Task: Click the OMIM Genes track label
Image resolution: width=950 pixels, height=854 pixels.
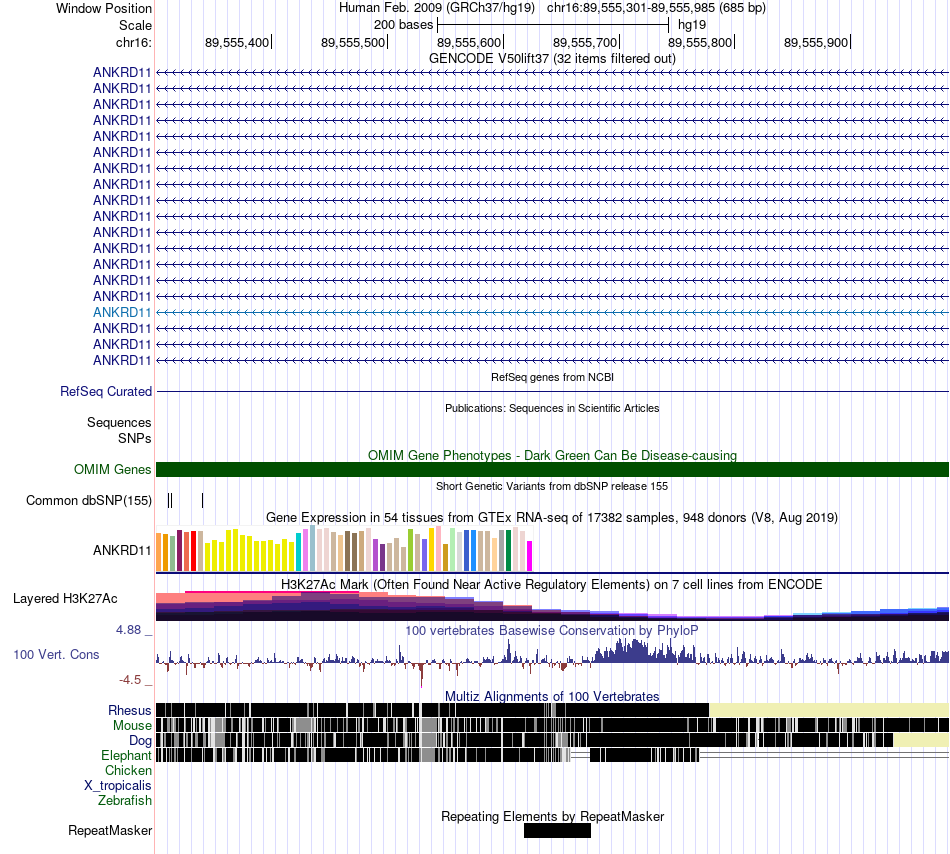Action: 112,469
